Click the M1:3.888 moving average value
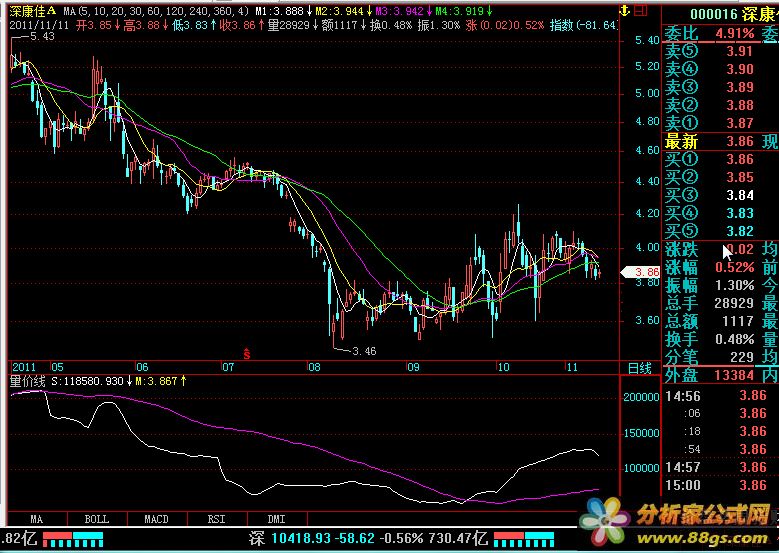The height and width of the screenshot is (553, 779). click(280, 11)
